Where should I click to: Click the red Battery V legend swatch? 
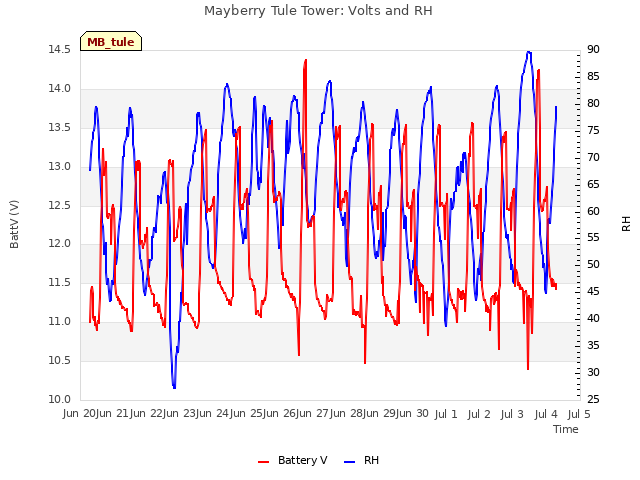coord(264,461)
